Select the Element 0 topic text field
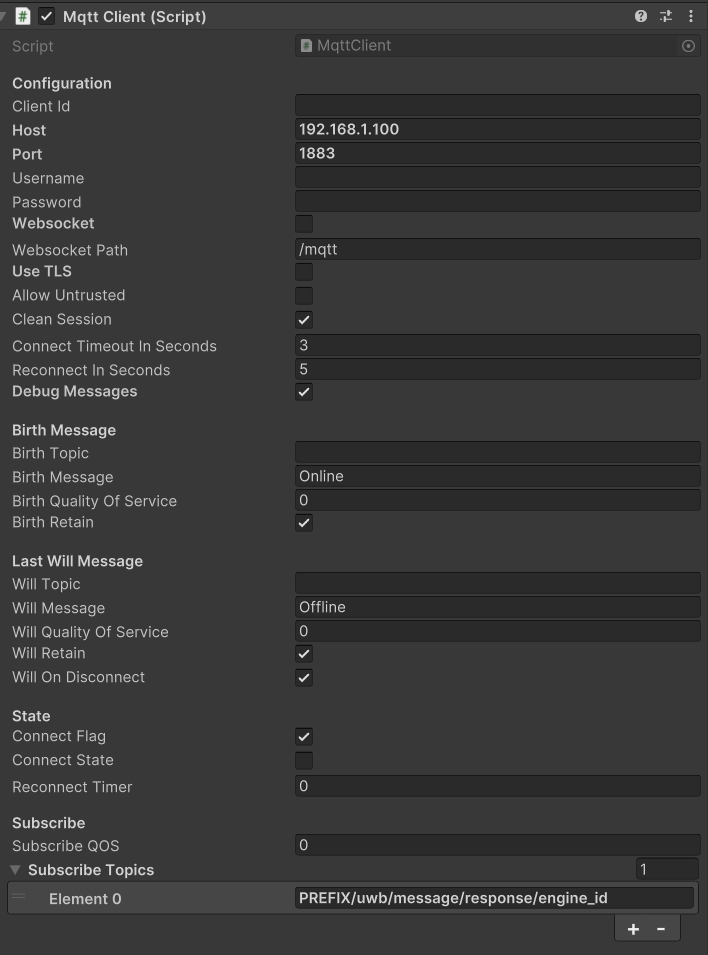 pyautogui.click(x=494, y=898)
